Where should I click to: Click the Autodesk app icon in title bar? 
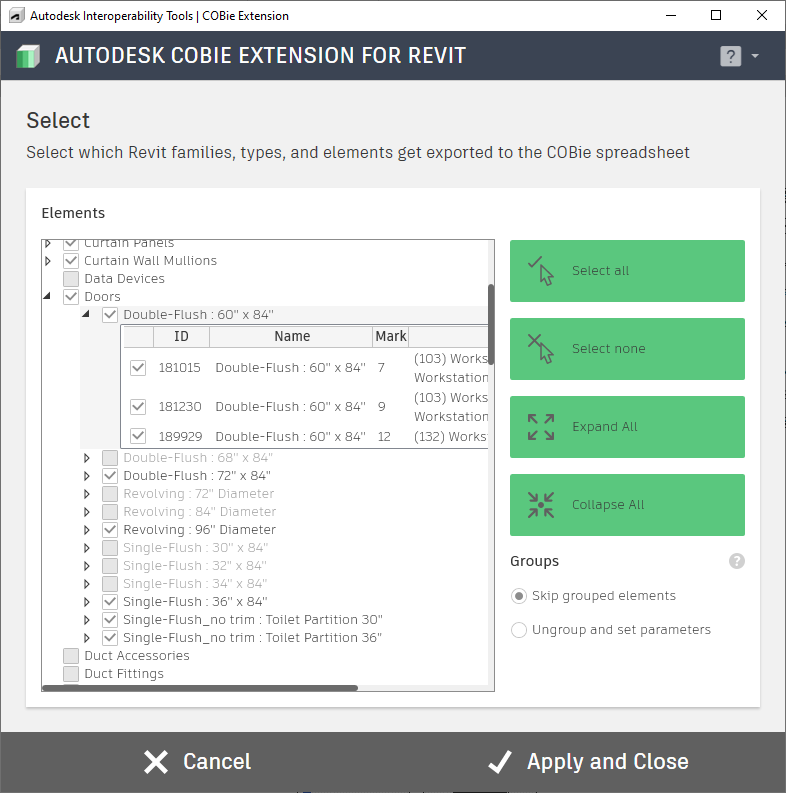tap(17, 16)
